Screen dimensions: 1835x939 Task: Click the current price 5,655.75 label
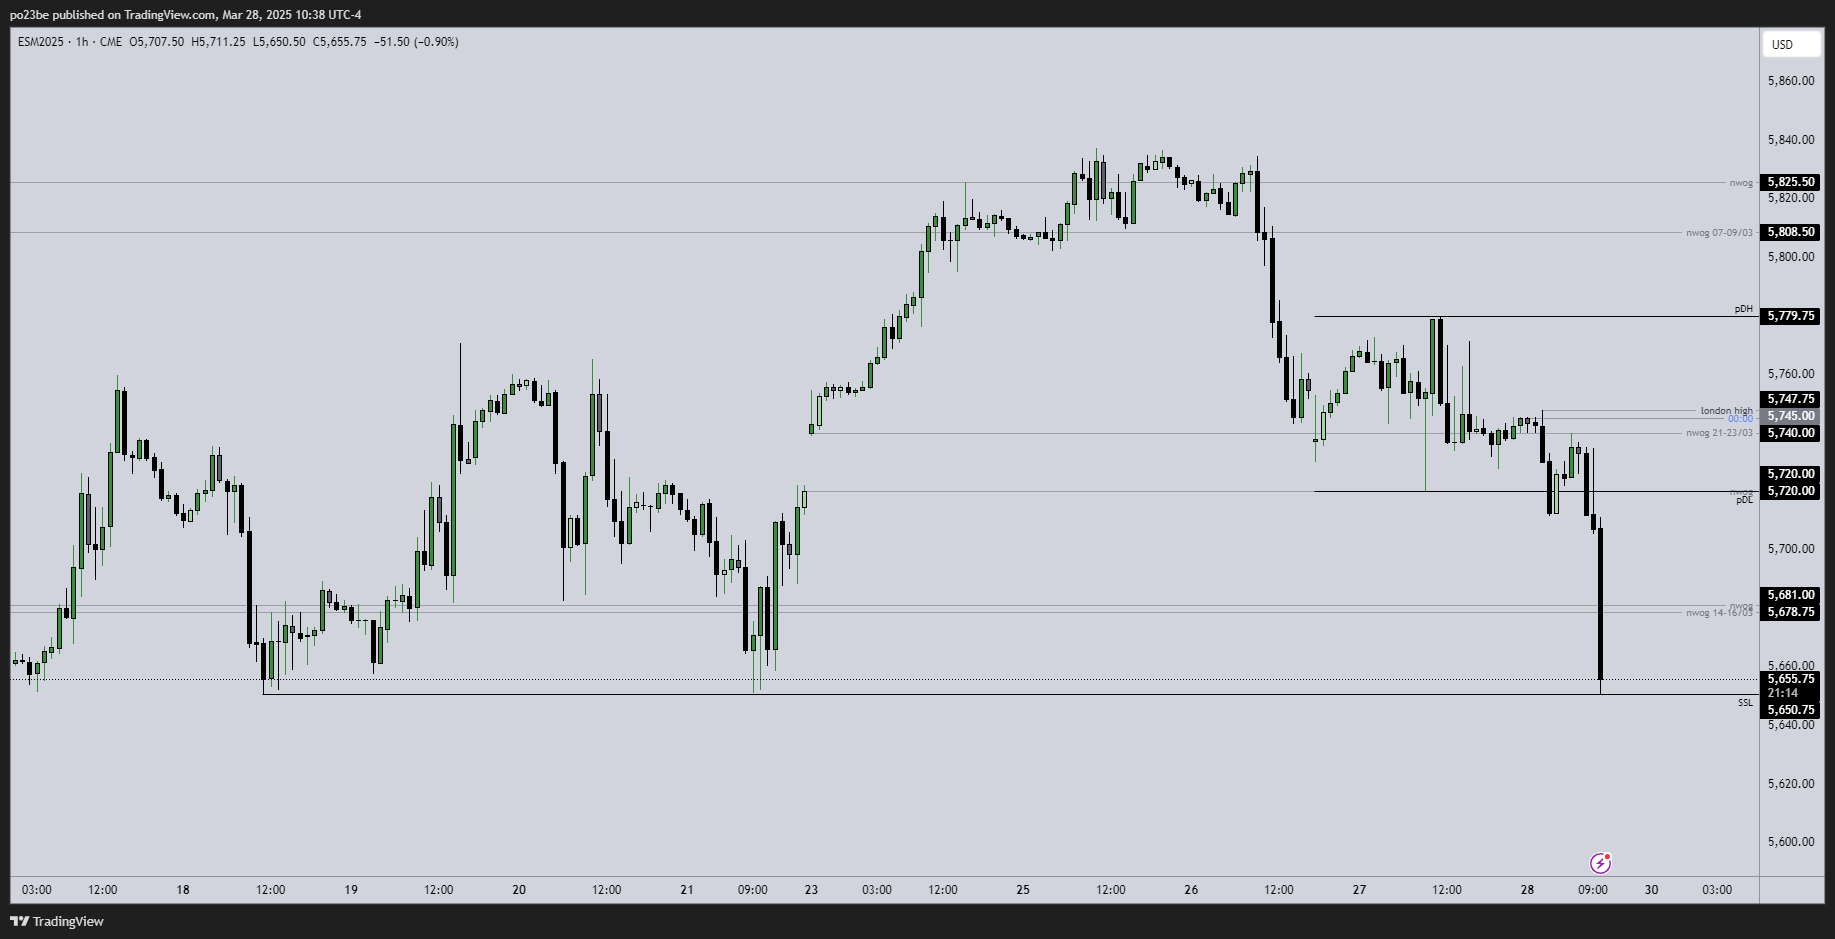point(1790,679)
